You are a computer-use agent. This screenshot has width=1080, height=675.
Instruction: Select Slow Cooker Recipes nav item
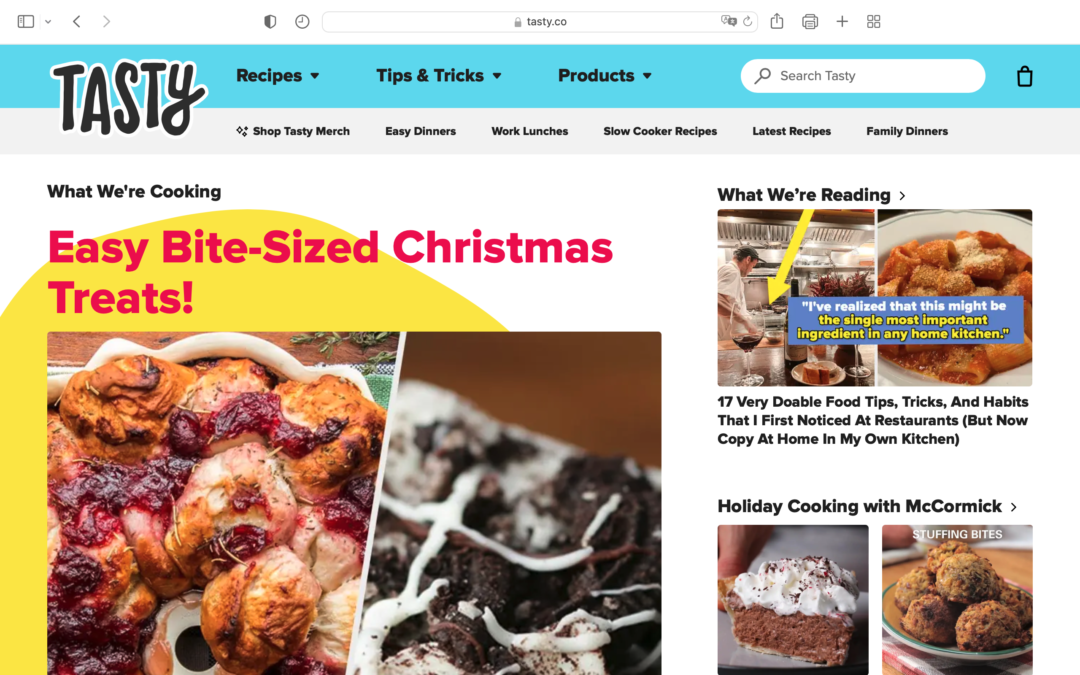[x=660, y=131]
